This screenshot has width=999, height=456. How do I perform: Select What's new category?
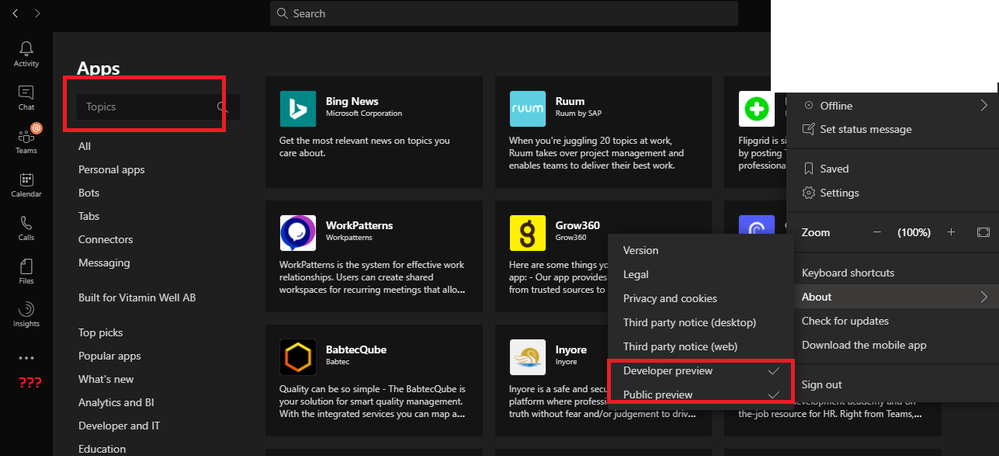[x=106, y=379]
